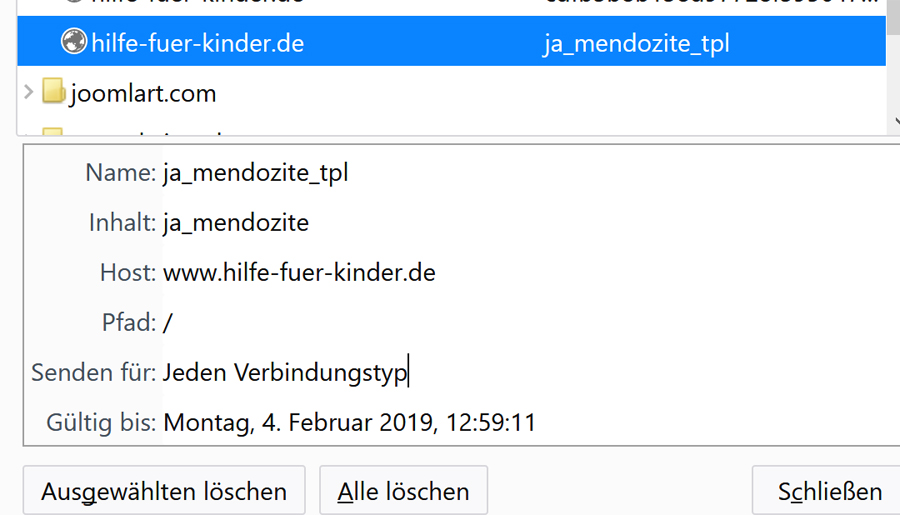Screen dimensions: 900x515
Task: Click the Senden für label
Action: [x=94, y=373]
